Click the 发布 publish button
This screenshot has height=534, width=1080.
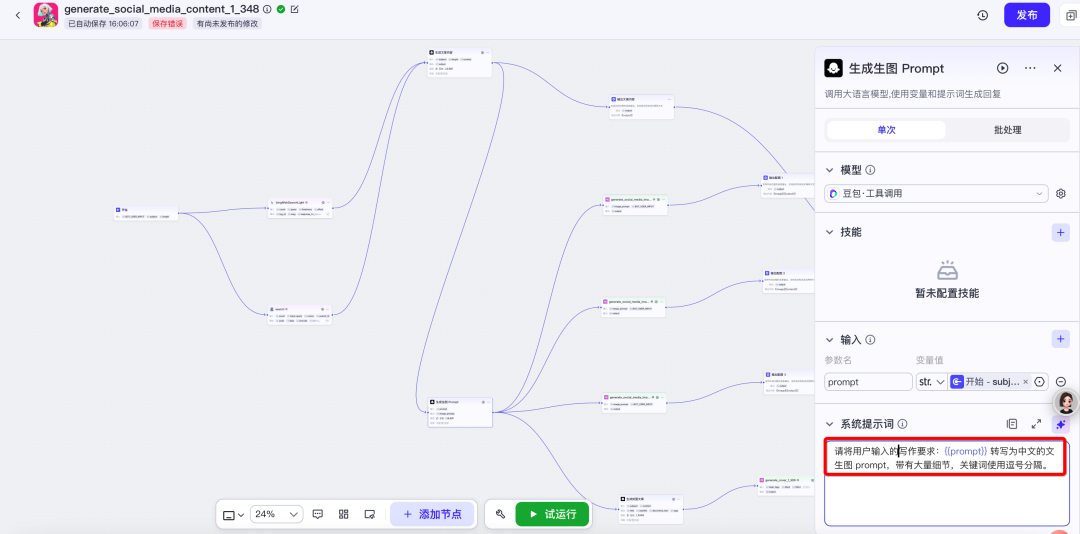pos(1026,15)
